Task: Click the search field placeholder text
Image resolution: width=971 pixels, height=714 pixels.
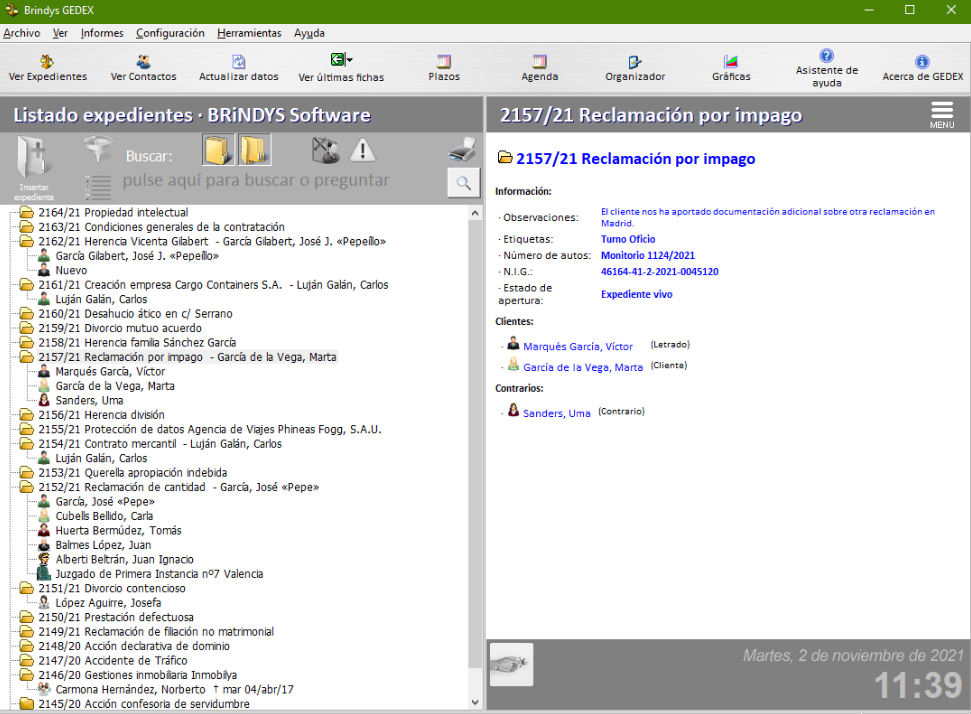Action: pyautogui.click(x=255, y=181)
